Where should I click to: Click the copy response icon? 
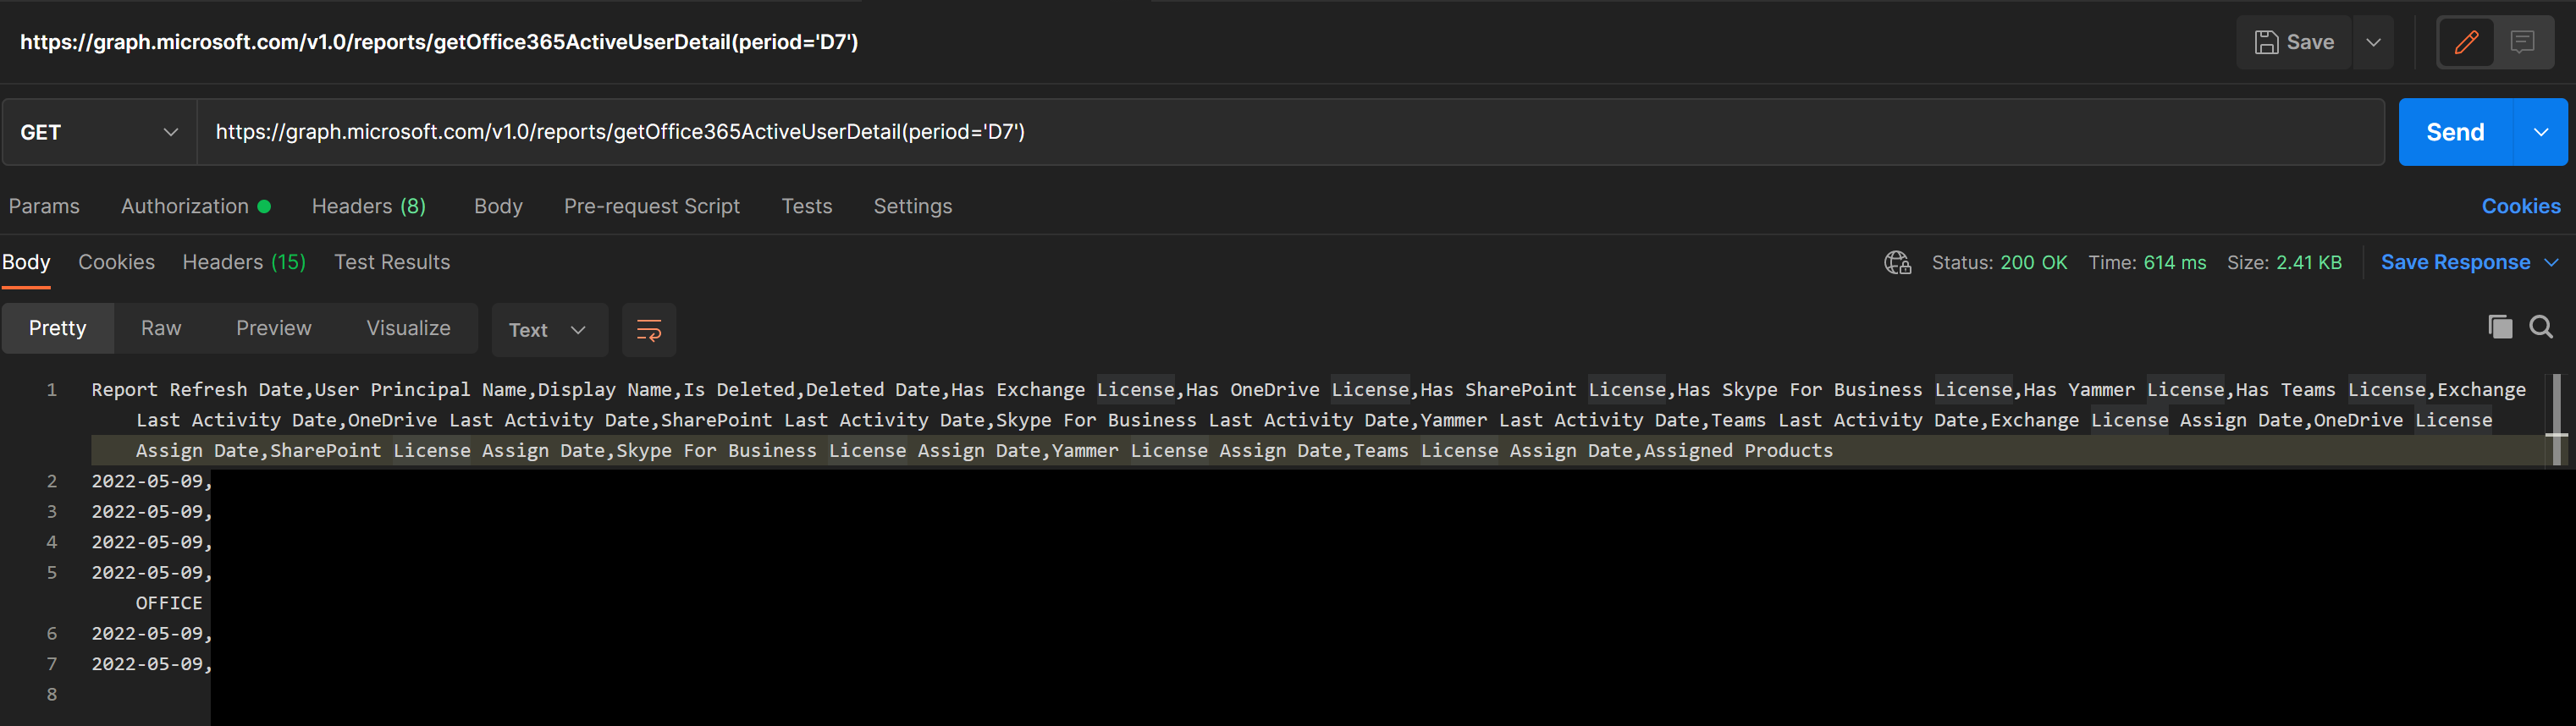[2500, 327]
